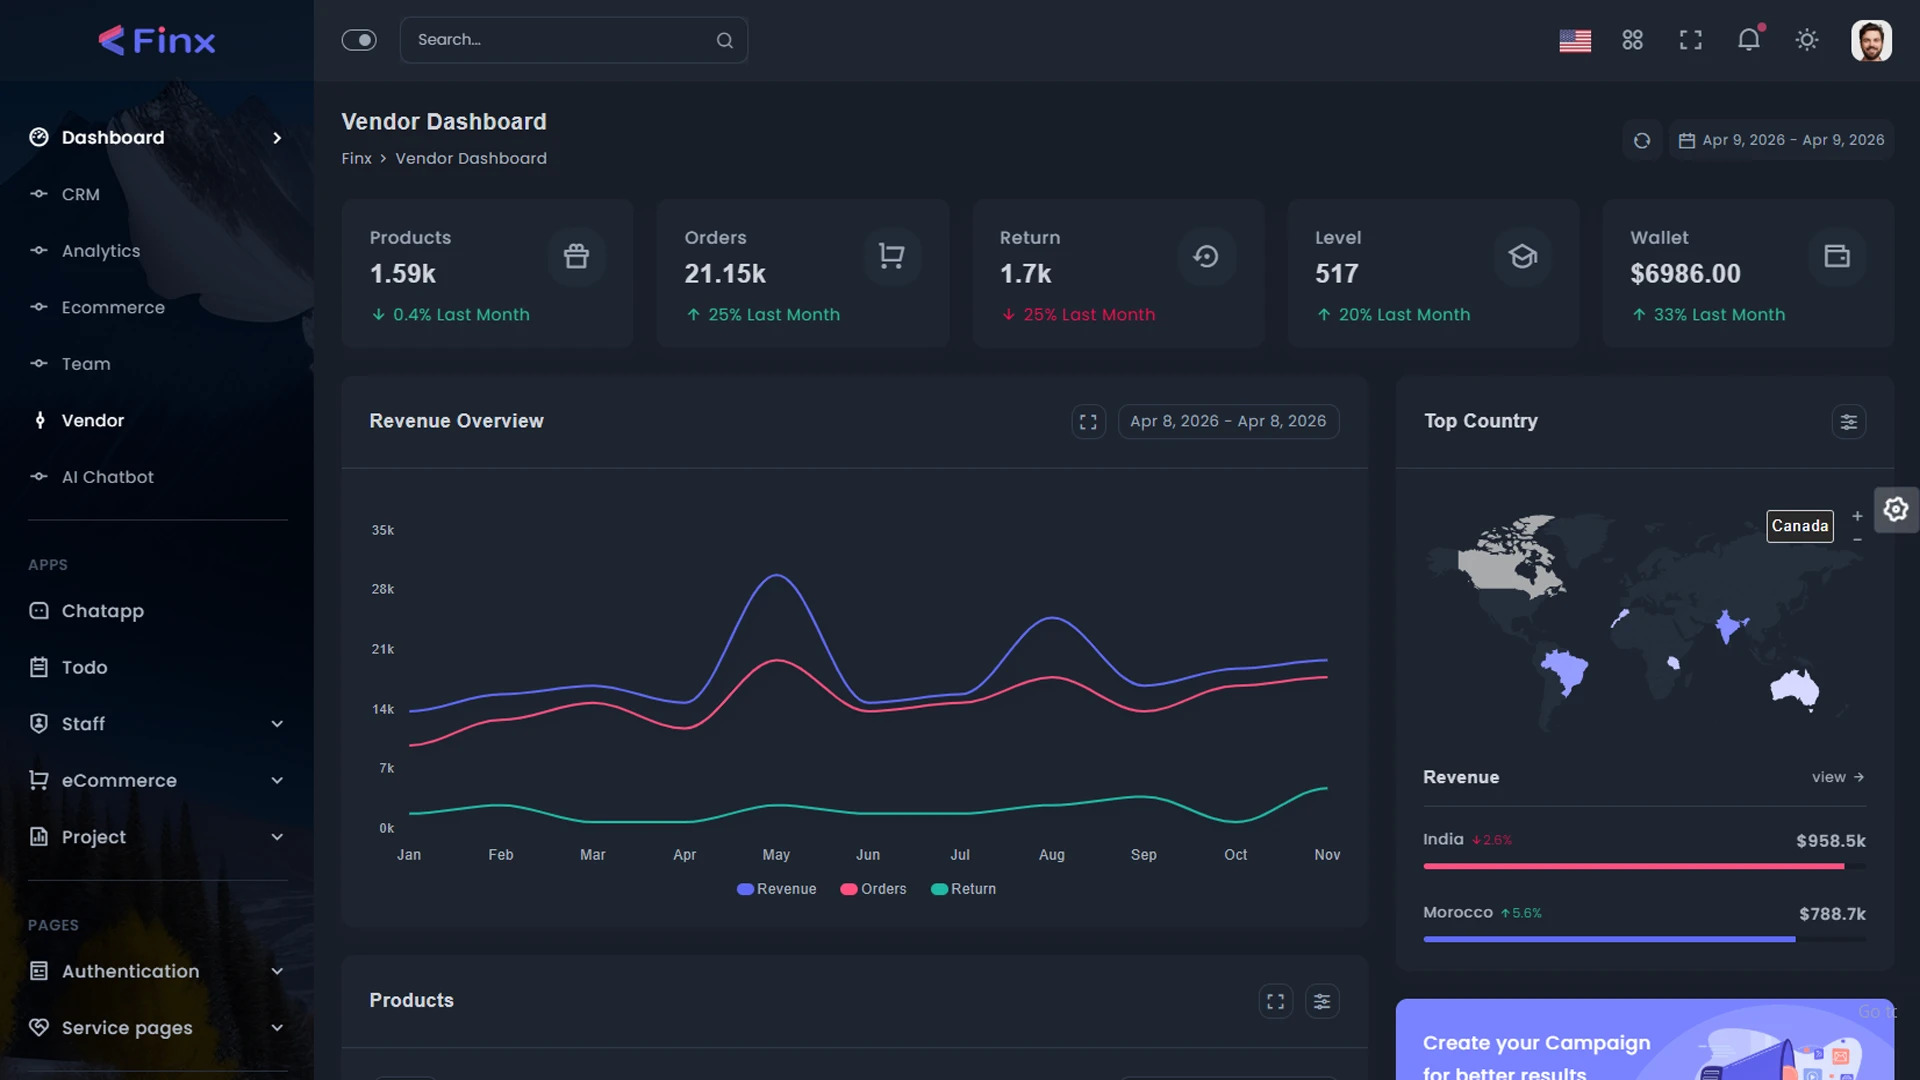Open the notifications bell
Screen dimensions: 1920x1080
1749,40
